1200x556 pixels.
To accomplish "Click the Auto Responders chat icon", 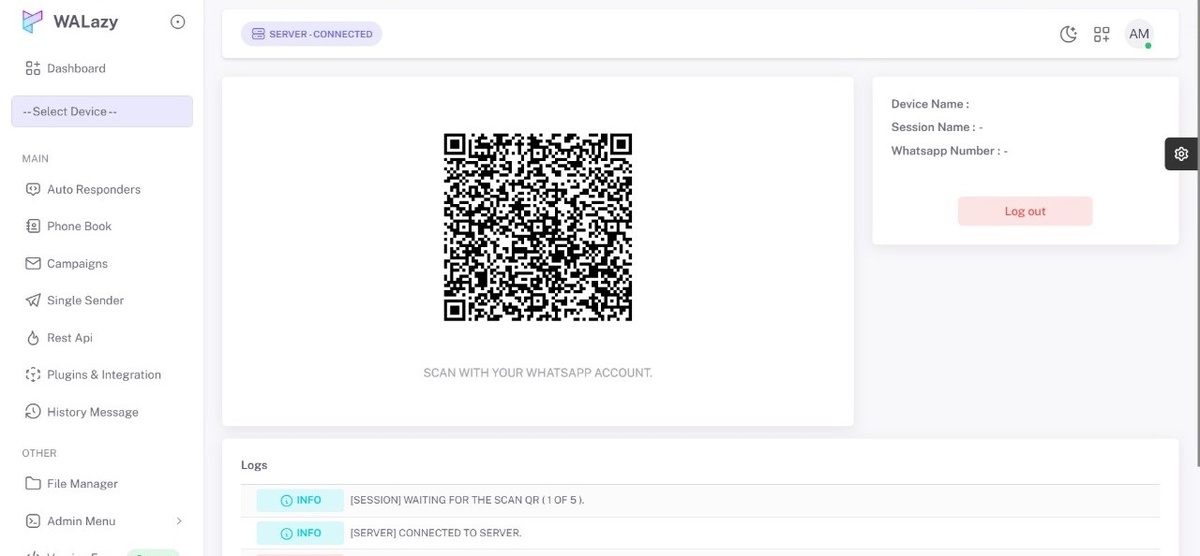I will [32, 189].
